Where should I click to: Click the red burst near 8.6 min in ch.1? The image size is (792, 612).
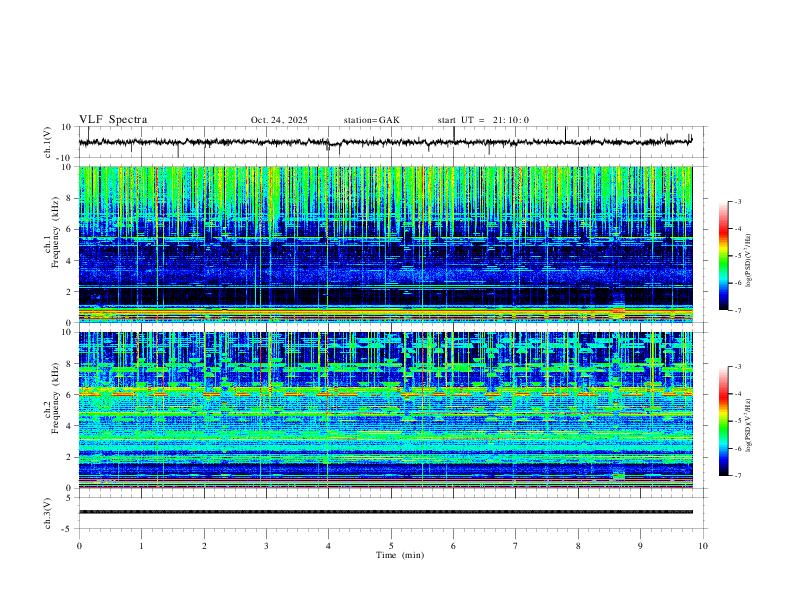tap(618, 312)
